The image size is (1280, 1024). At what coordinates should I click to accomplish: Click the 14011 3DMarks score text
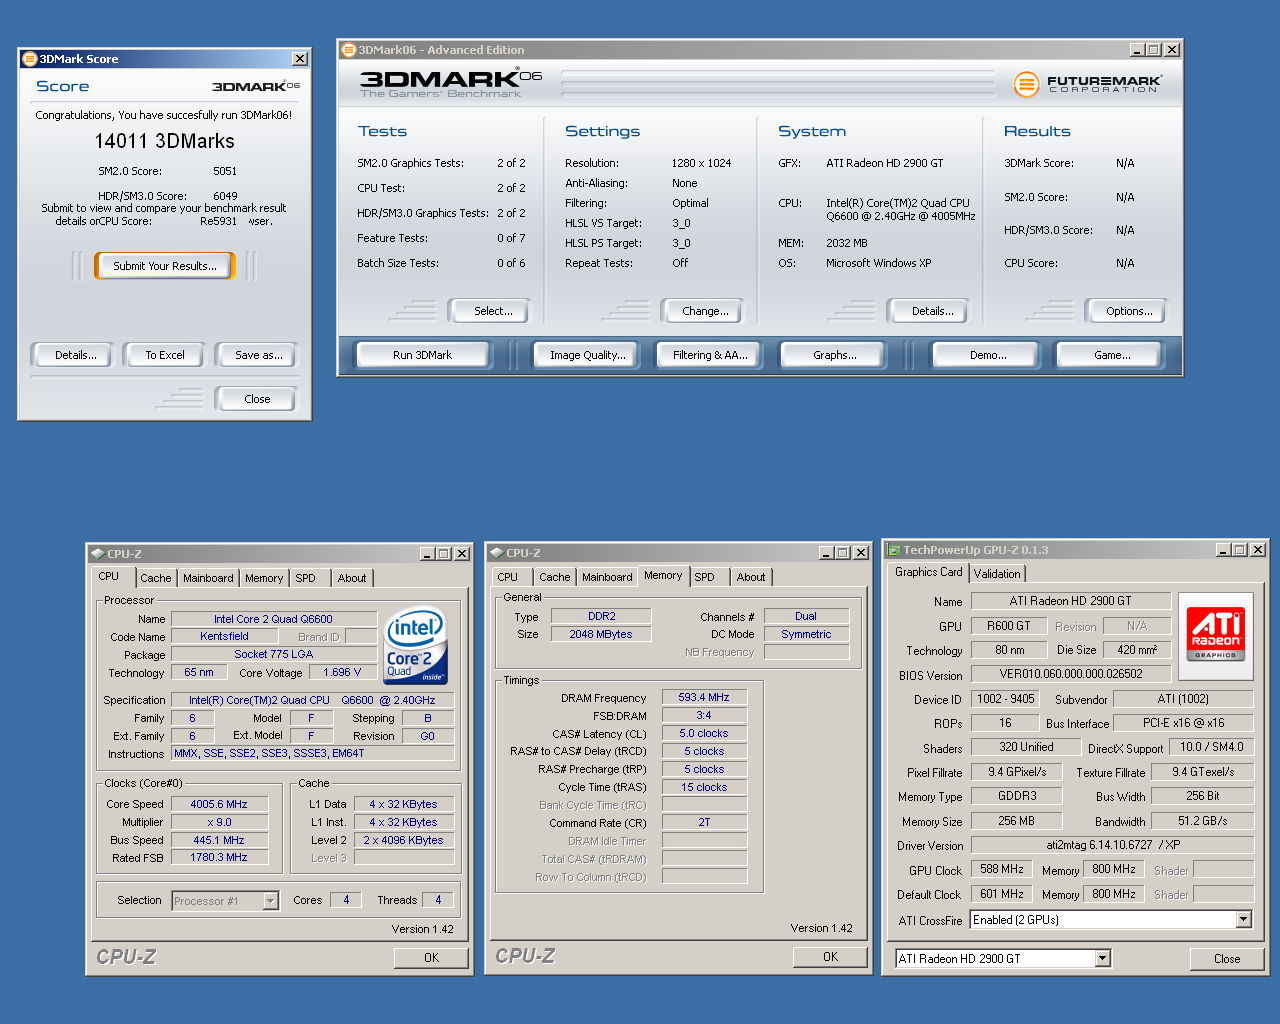click(165, 141)
